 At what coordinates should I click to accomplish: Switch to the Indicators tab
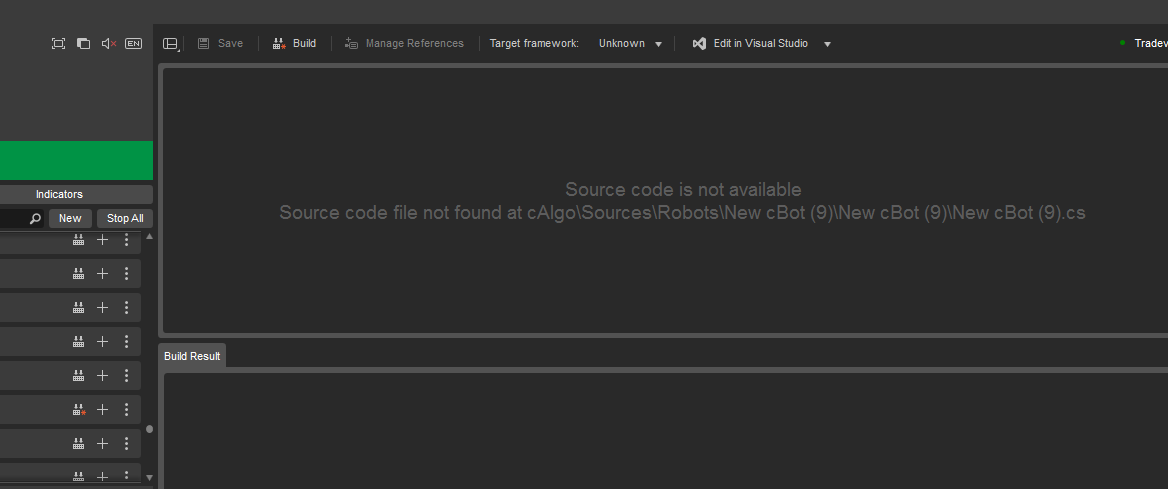click(x=59, y=194)
